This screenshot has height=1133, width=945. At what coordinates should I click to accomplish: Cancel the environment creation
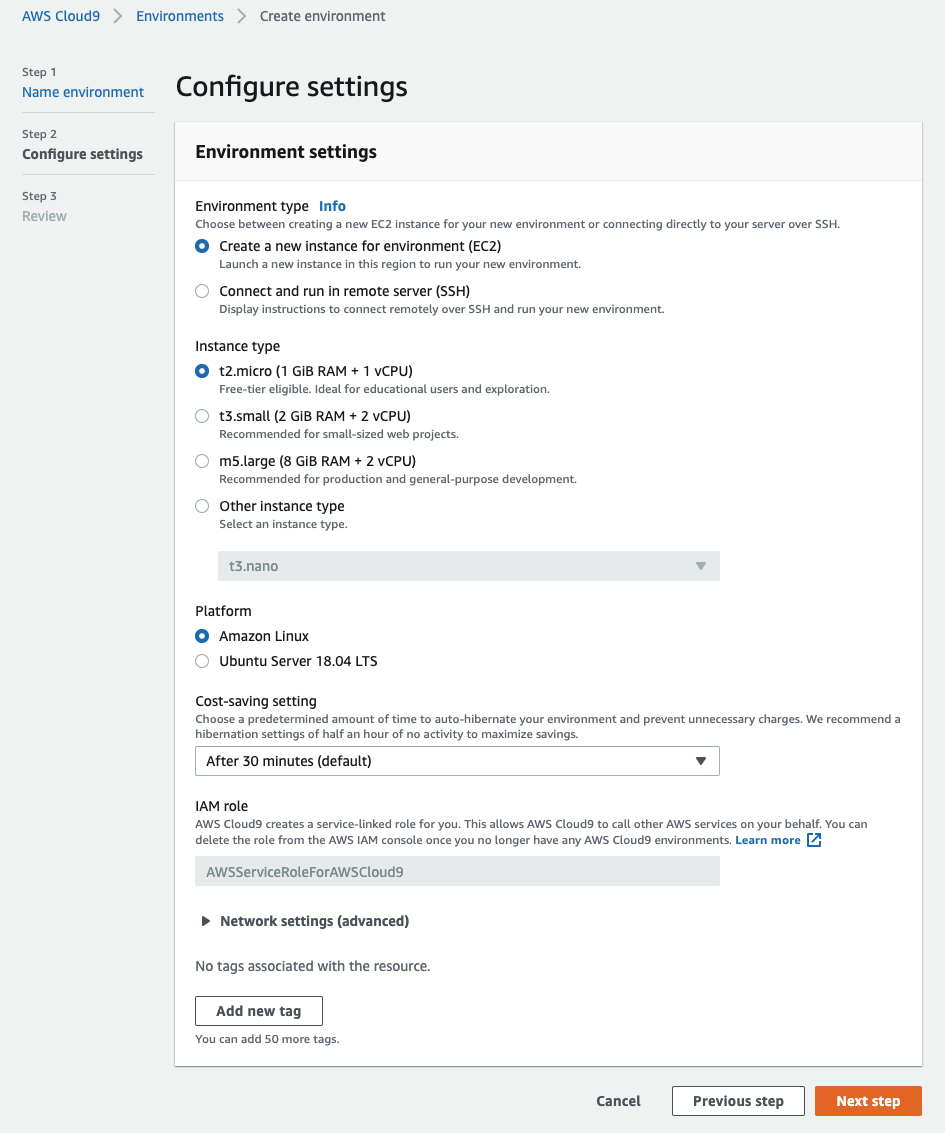pyautogui.click(x=618, y=1101)
